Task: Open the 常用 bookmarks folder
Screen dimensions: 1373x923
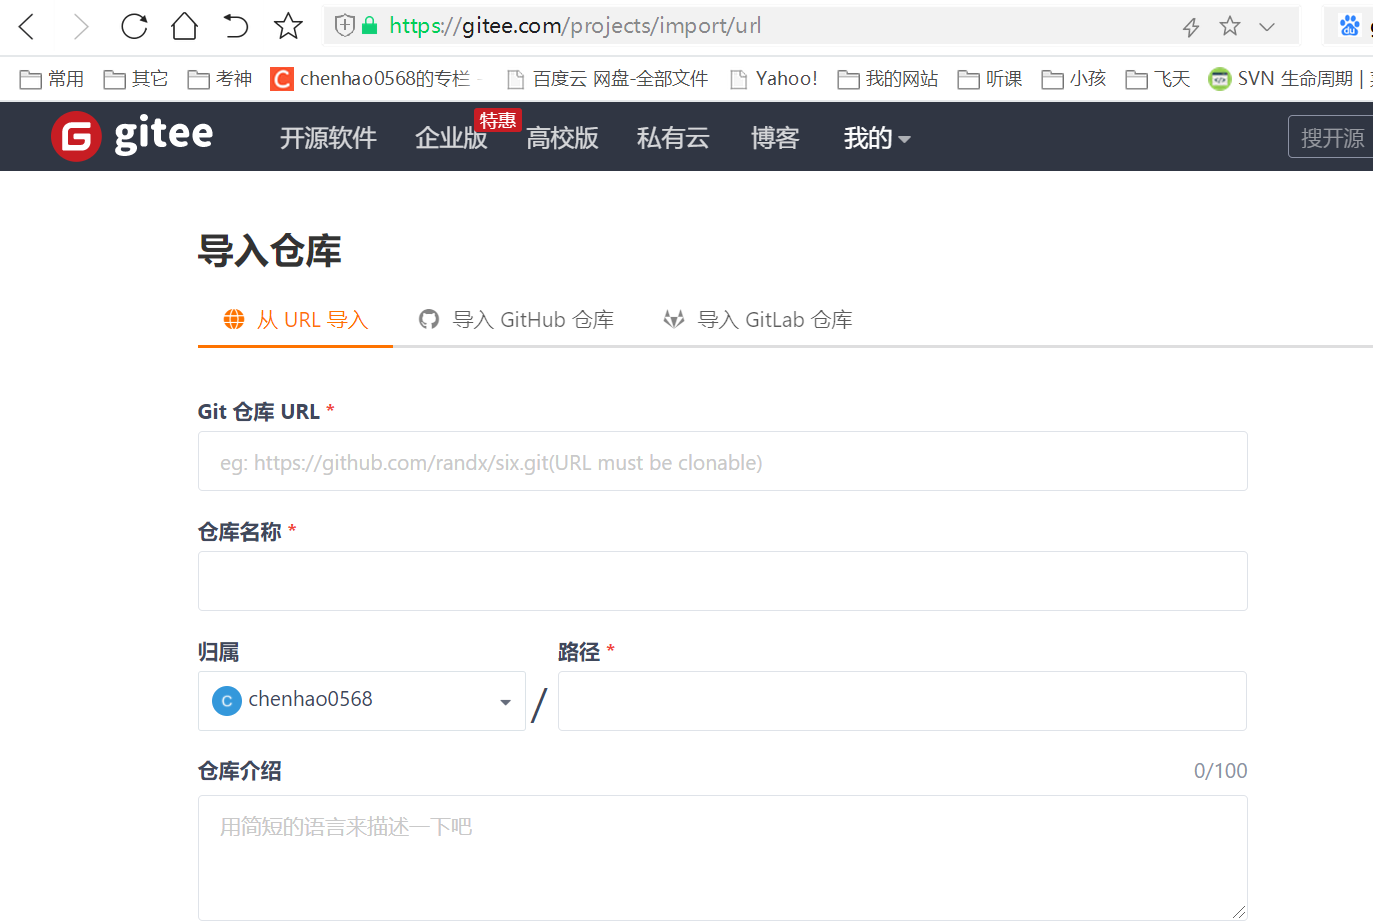Action: coord(52,79)
